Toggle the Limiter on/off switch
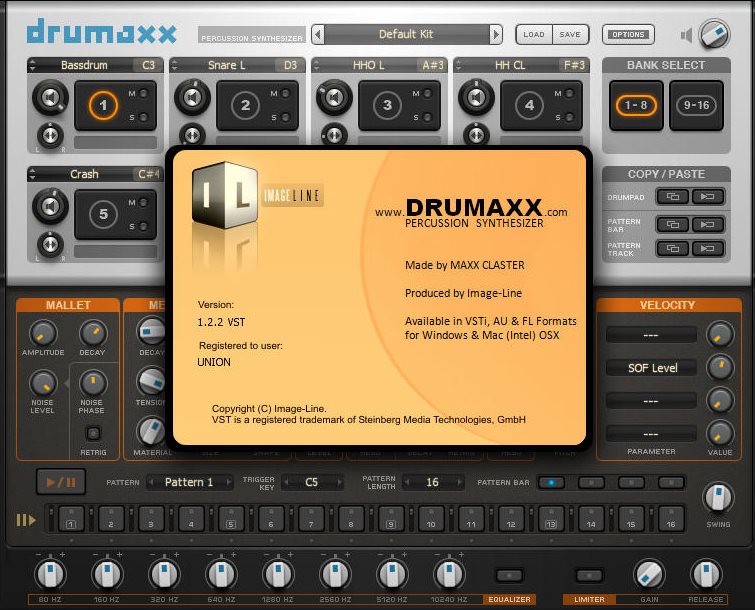The image size is (755, 610). (587, 576)
